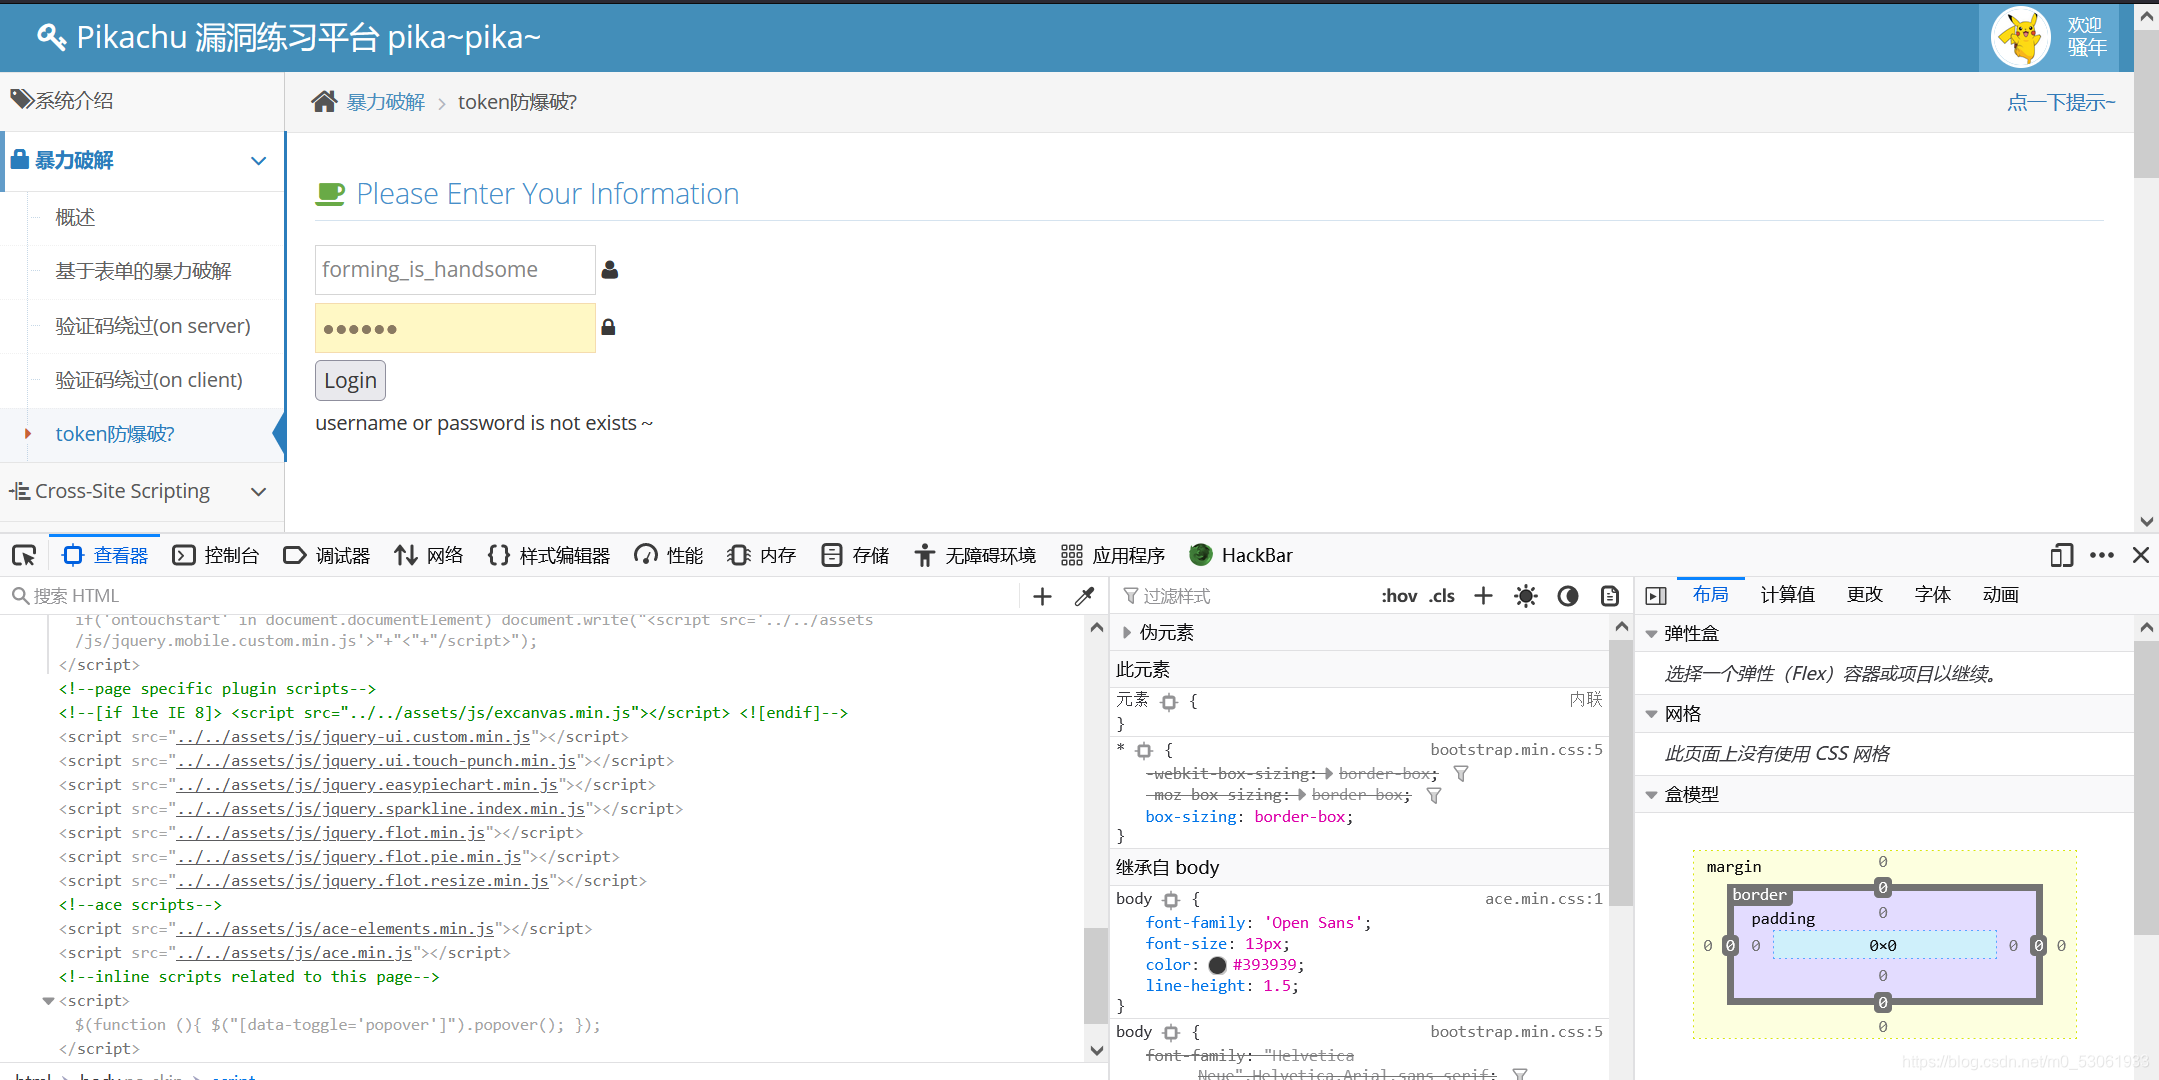Image resolution: width=2159 pixels, height=1080 pixels.
Task: Click the add new rule plus icon
Action: pyautogui.click(x=1483, y=596)
